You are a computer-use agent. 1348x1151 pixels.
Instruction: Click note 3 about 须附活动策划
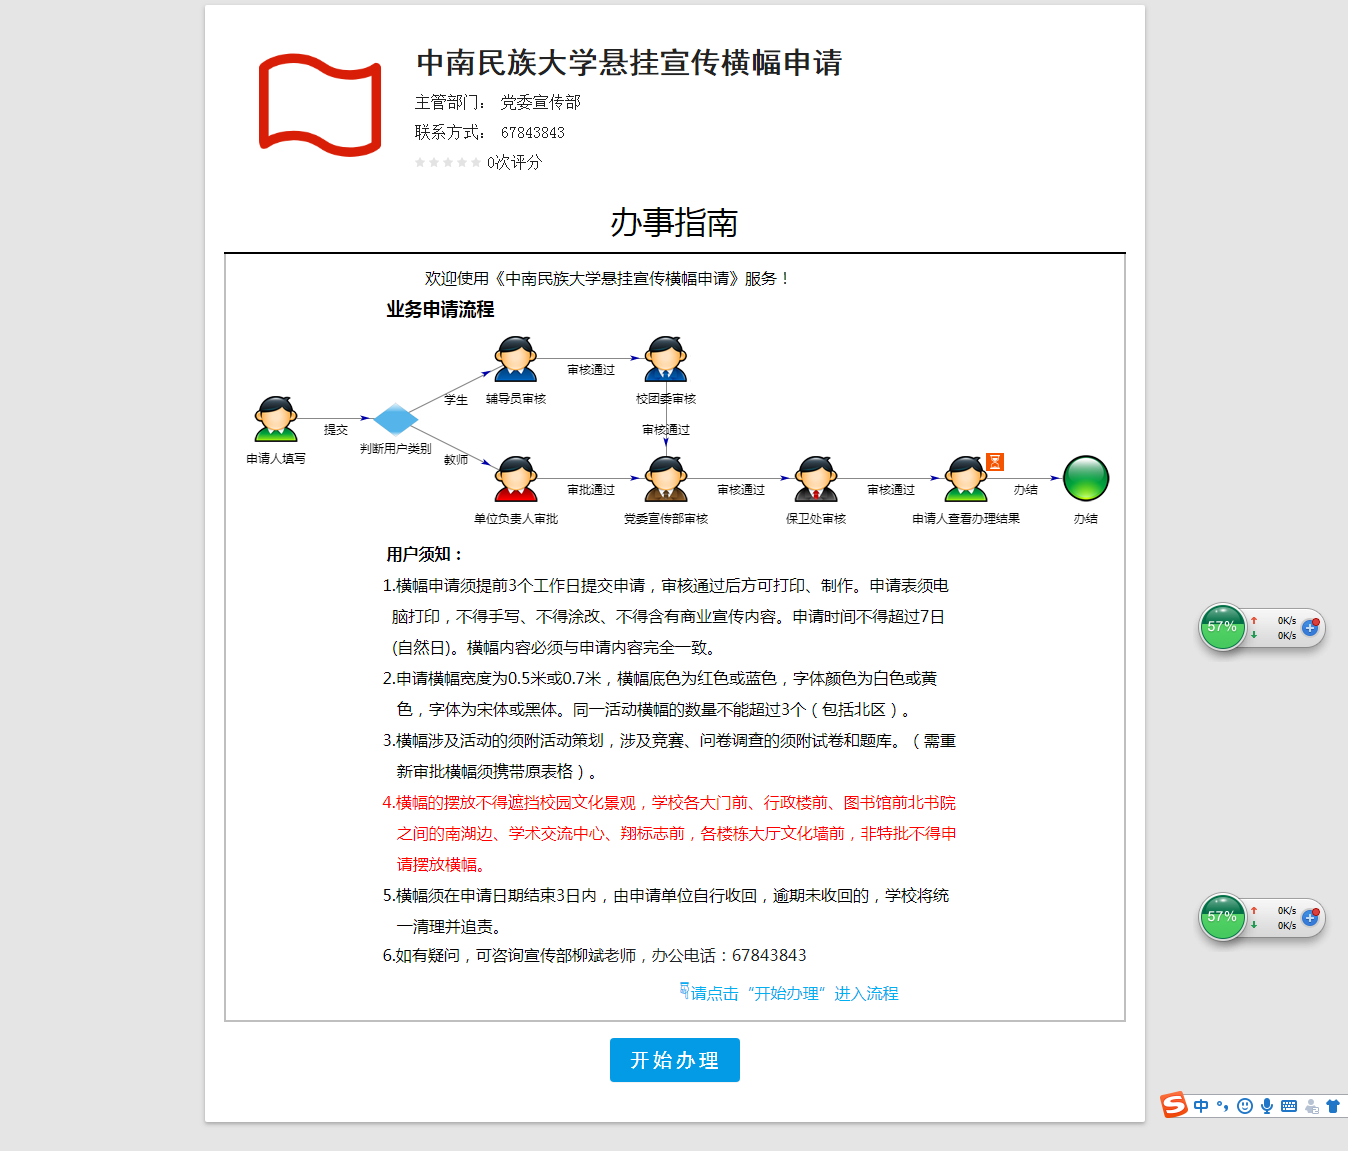[669, 756]
